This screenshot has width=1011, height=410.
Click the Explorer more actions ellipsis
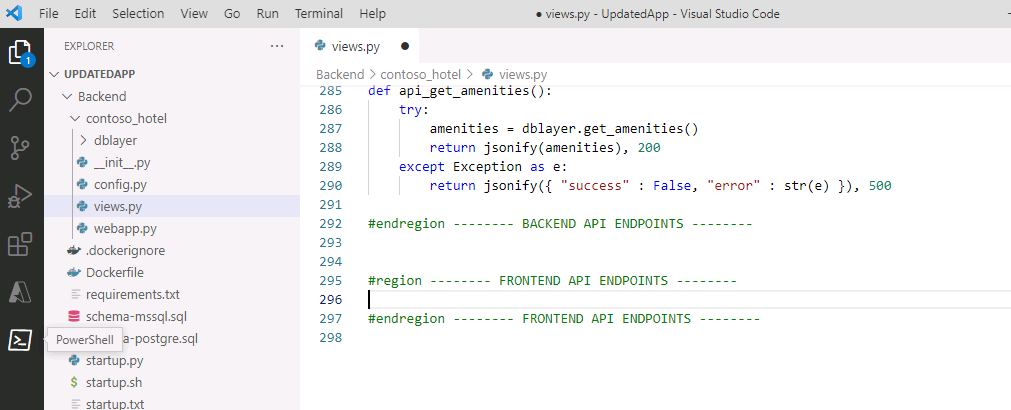pos(277,46)
